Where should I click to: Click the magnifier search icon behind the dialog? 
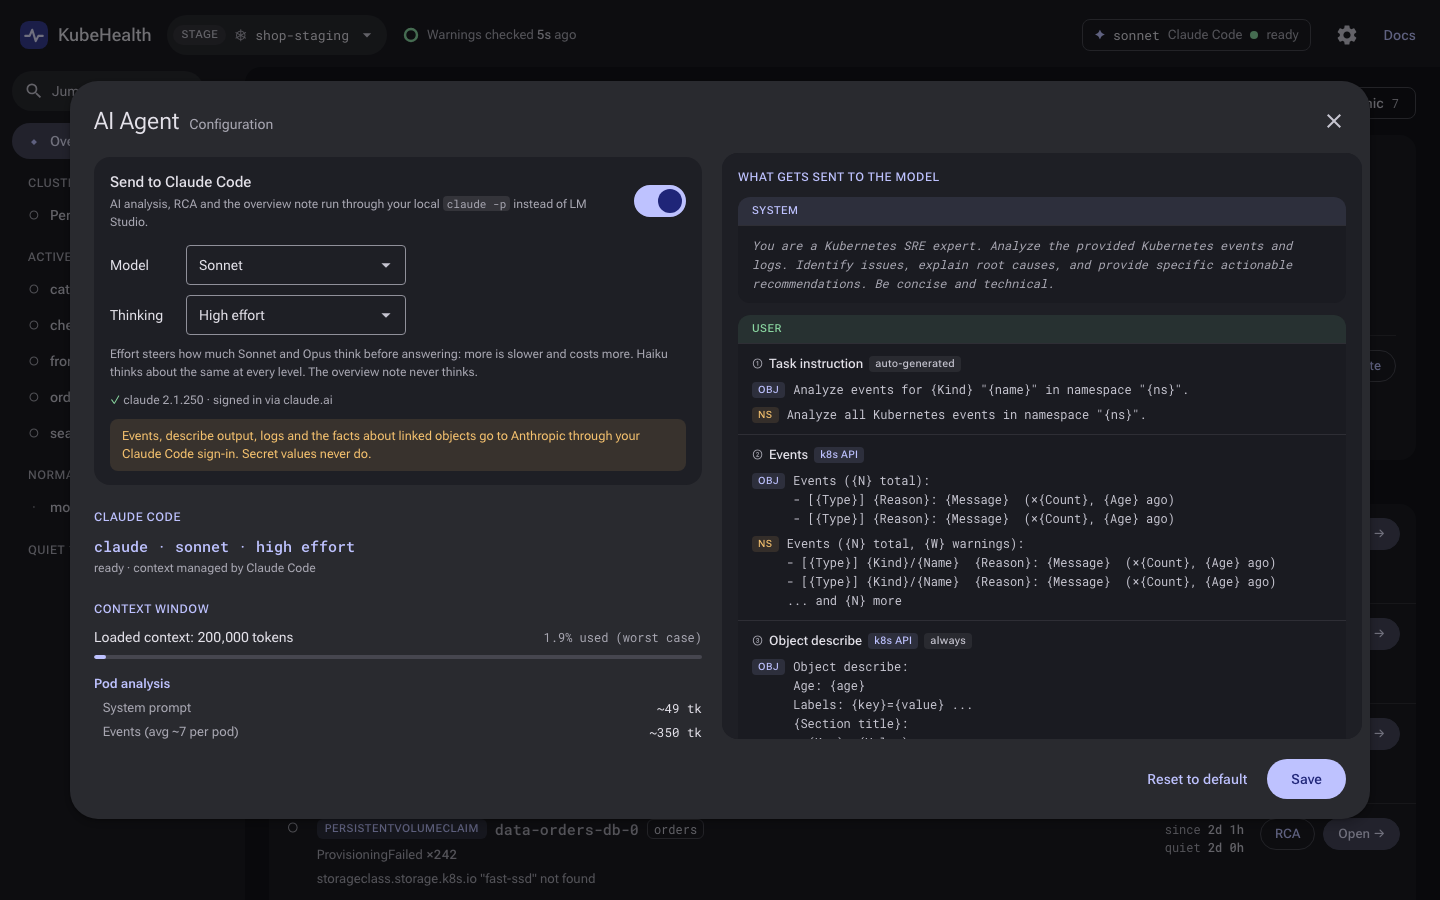tap(34, 91)
